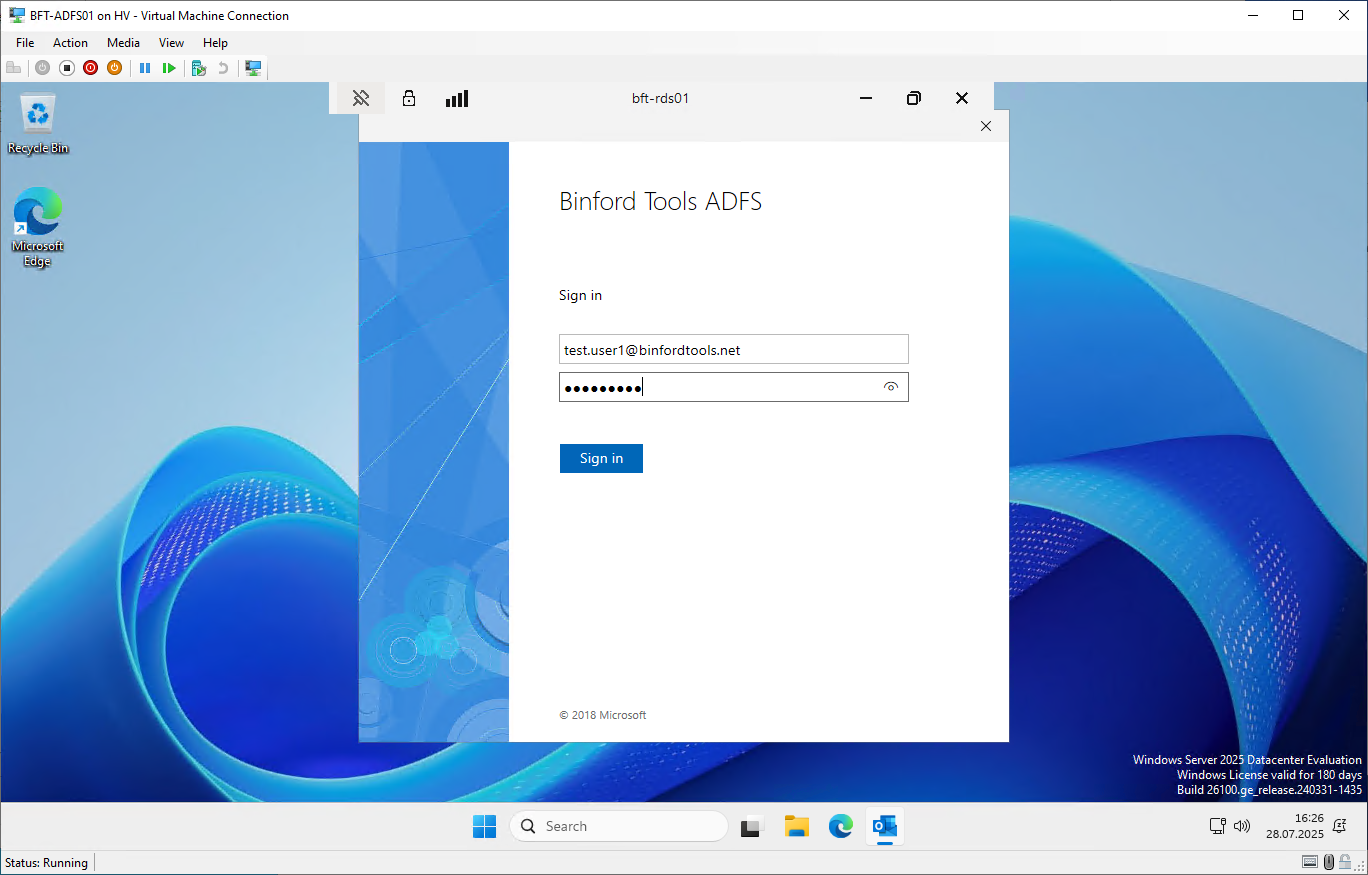The height and width of the screenshot is (875, 1368).
Task: Click the © 2018 Microsoft footer text
Action: click(x=603, y=715)
